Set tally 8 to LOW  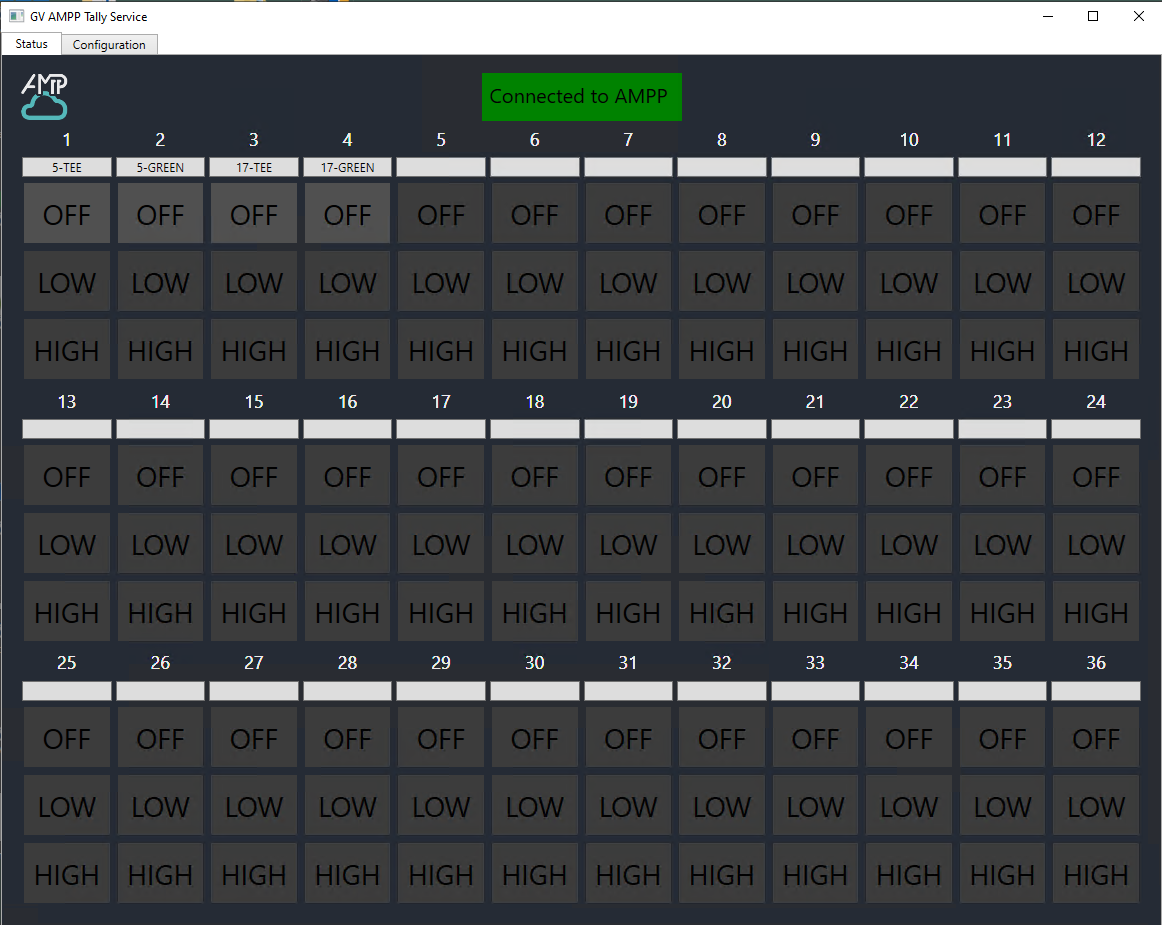click(722, 281)
